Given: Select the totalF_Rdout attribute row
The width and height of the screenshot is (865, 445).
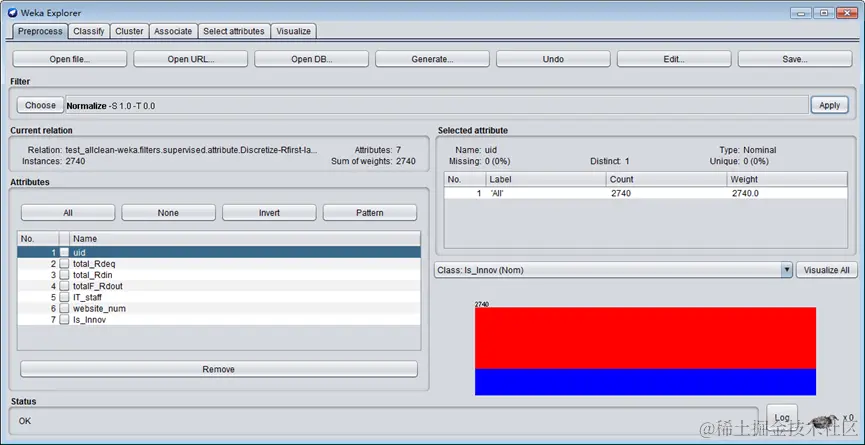Looking at the screenshot, I should (219, 286).
